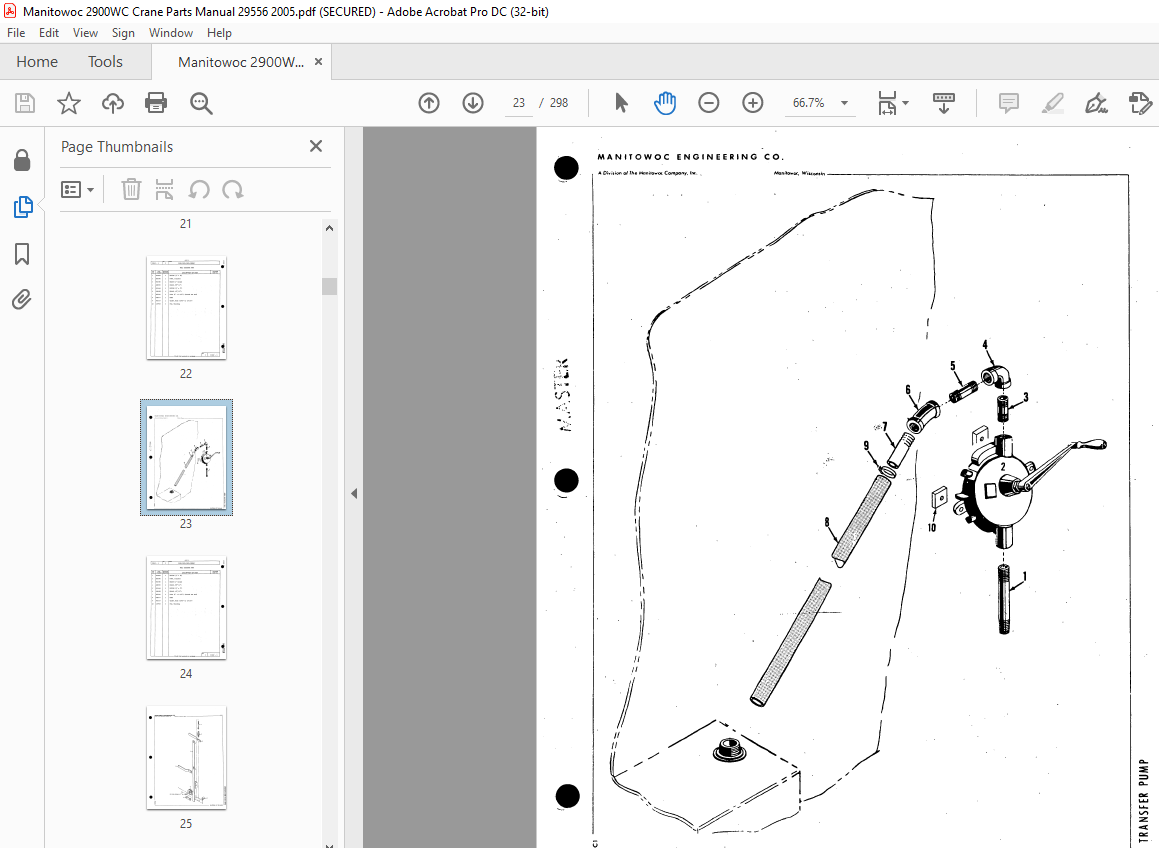1159x848 pixels.
Task: Rotate page clockwise in thumbnails
Action: pyautogui.click(x=233, y=189)
